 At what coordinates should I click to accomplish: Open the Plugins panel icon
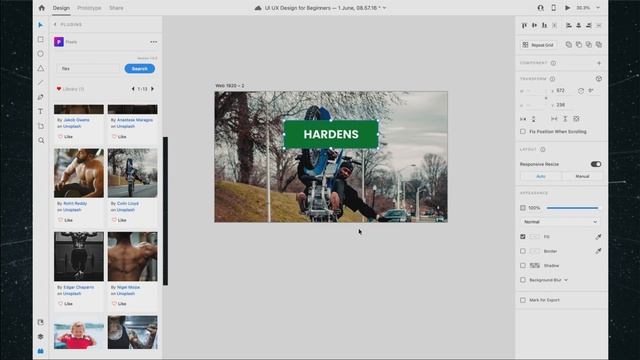pyautogui.click(x=40, y=351)
